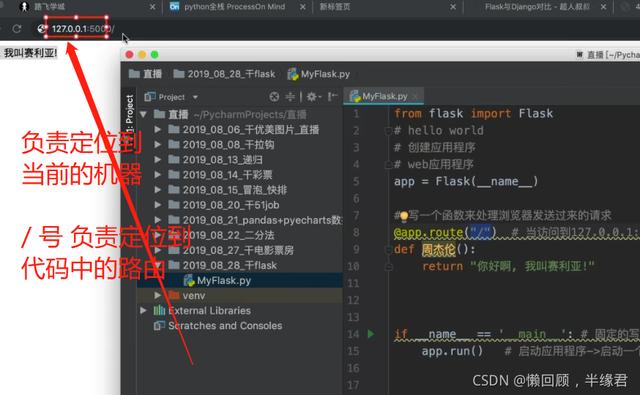Expand the 2019_08_20_干51job folder
The width and height of the screenshot is (640, 395).
158,205
